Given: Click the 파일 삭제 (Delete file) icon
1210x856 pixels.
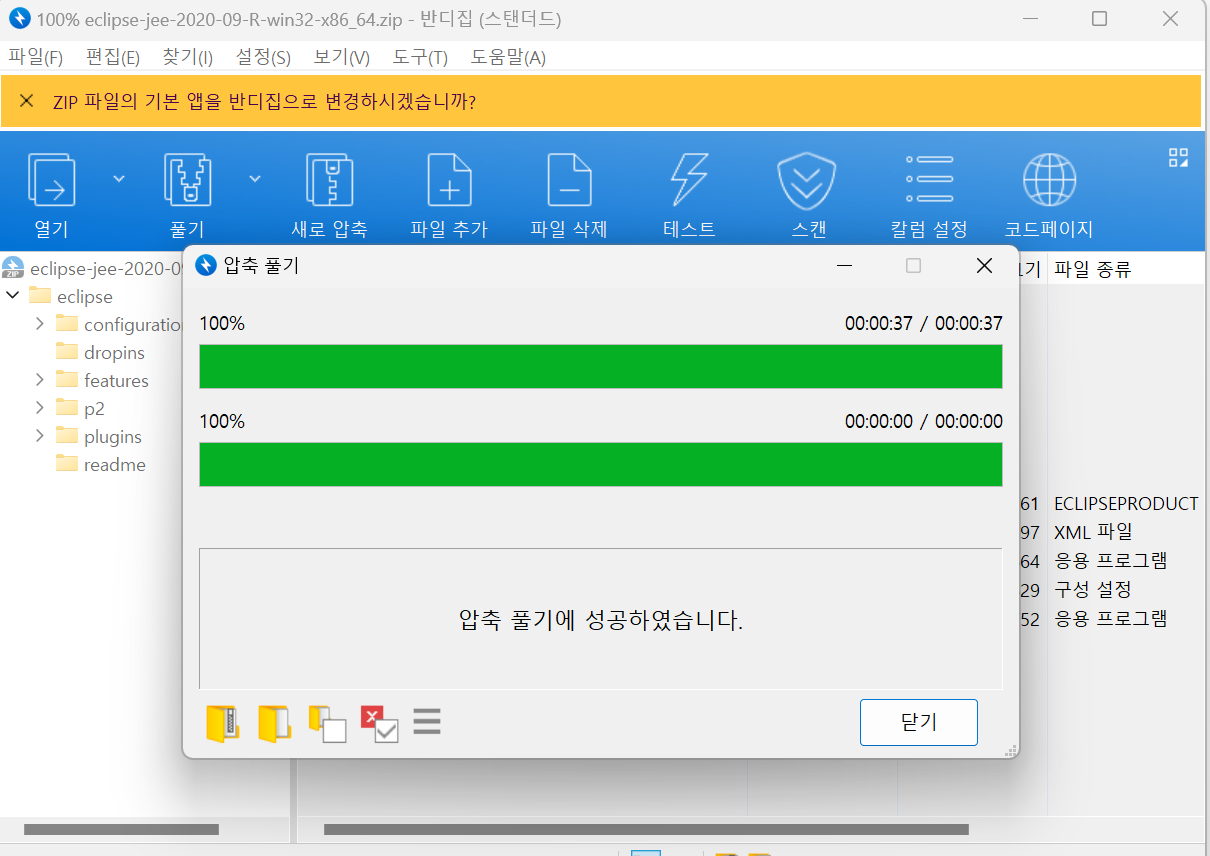Looking at the screenshot, I should 569,180.
